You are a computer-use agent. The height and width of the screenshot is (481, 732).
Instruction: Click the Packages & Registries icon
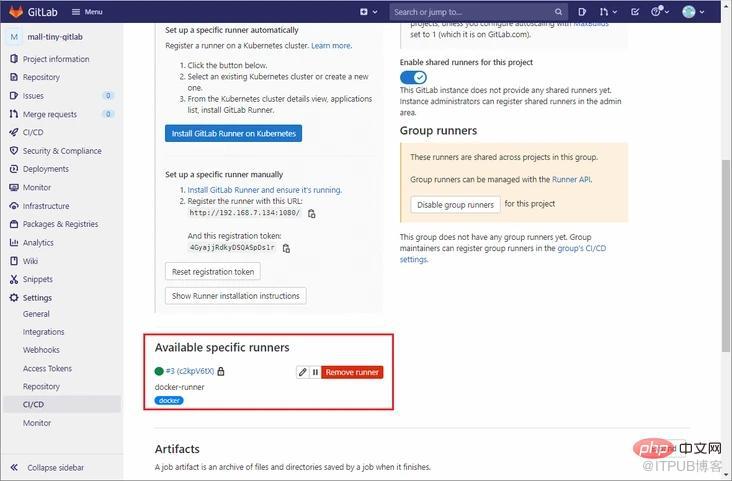(x=14, y=224)
